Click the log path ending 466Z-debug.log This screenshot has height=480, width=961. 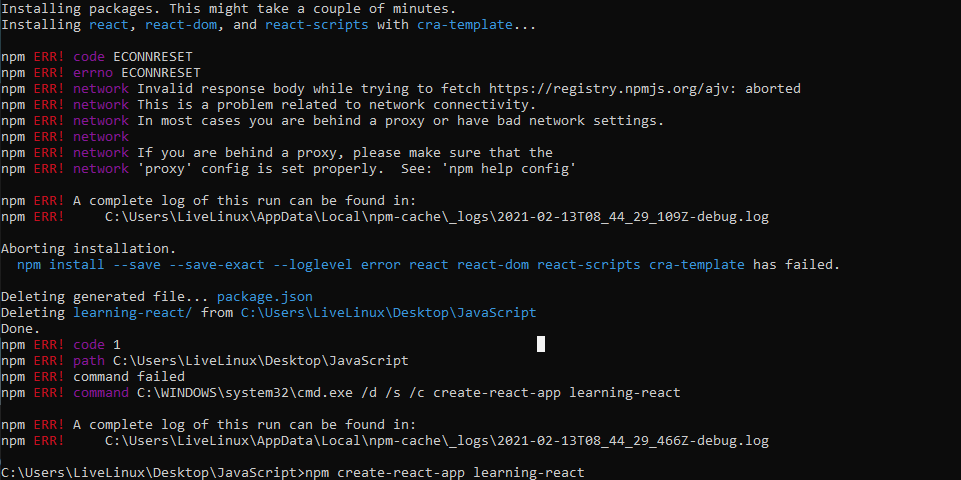click(x=436, y=441)
